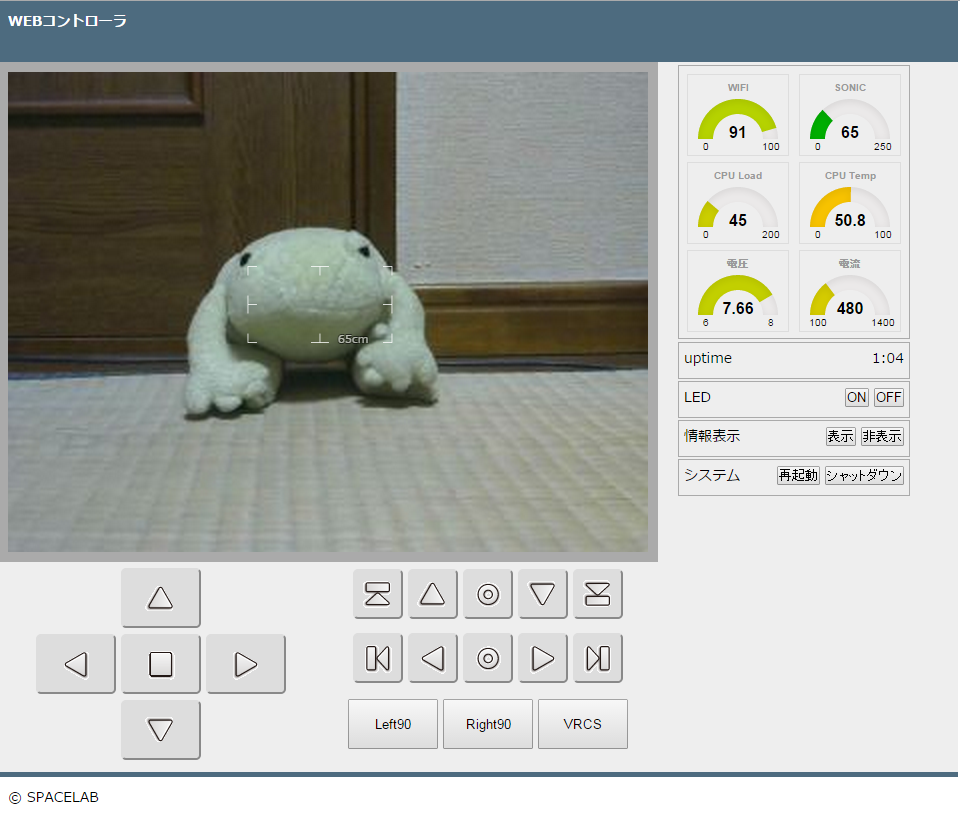Viewport: 960px width, 818px height.
Task: Drive backward with the down arrow button
Action: click(x=160, y=730)
